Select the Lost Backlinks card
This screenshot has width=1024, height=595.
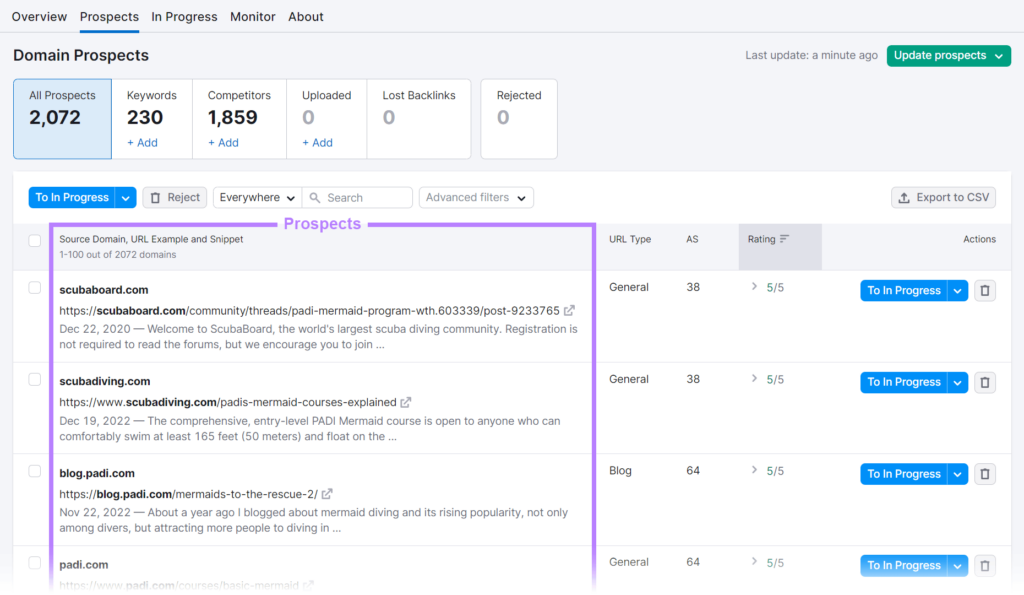tap(419, 119)
